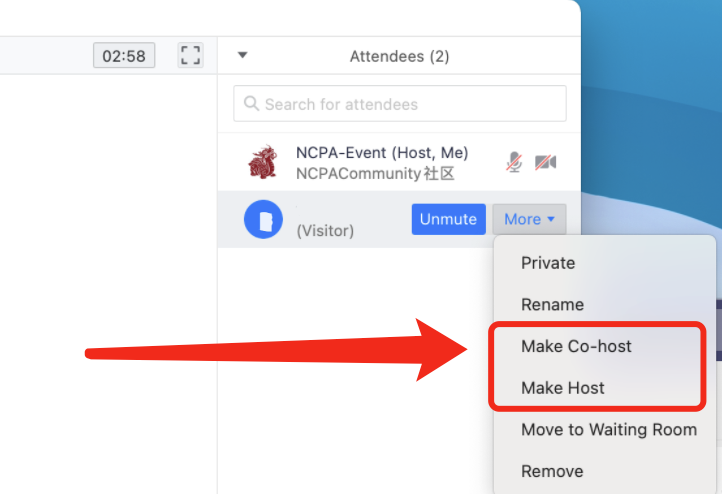
Task: Click the Attendees (2) header title
Action: coord(399,57)
